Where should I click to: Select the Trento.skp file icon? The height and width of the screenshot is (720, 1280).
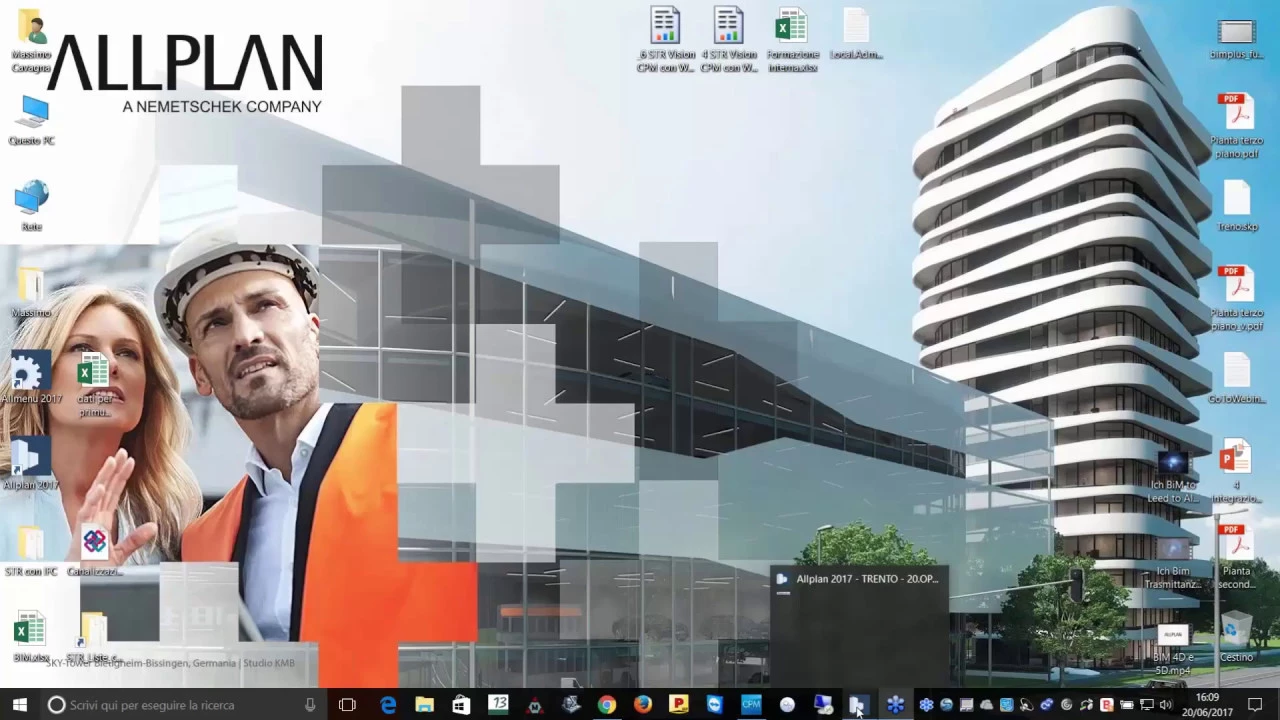pos(1236,206)
